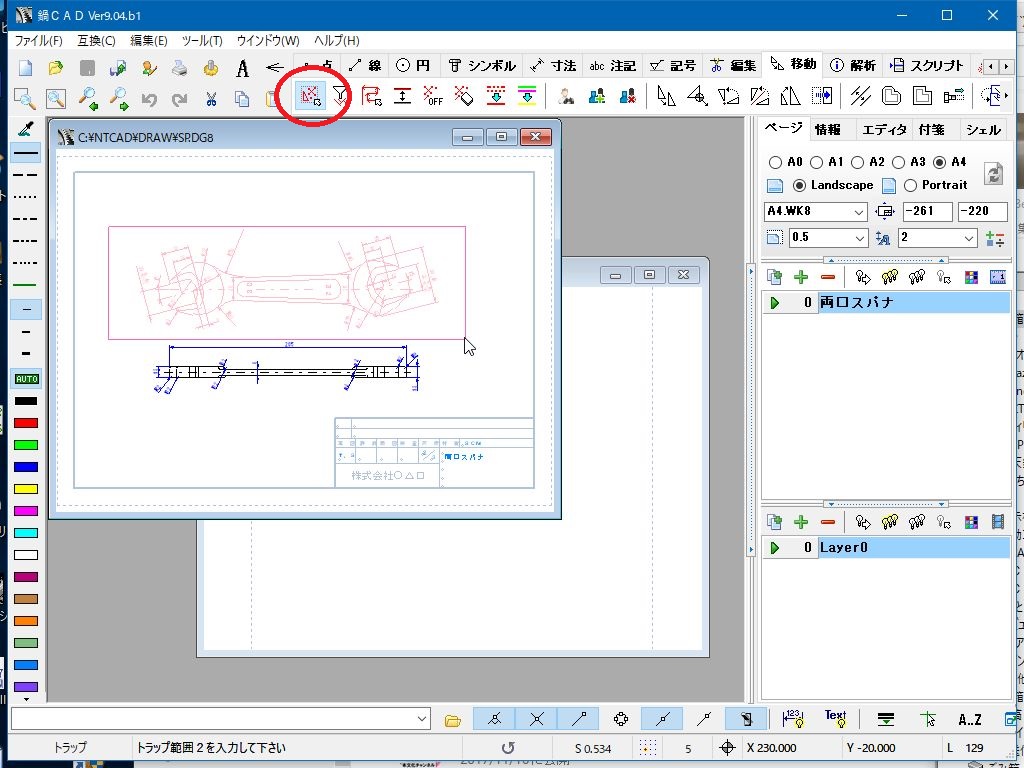The image size is (1024, 768).
Task: Delete page using the red minus icon
Action: (x=827, y=277)
